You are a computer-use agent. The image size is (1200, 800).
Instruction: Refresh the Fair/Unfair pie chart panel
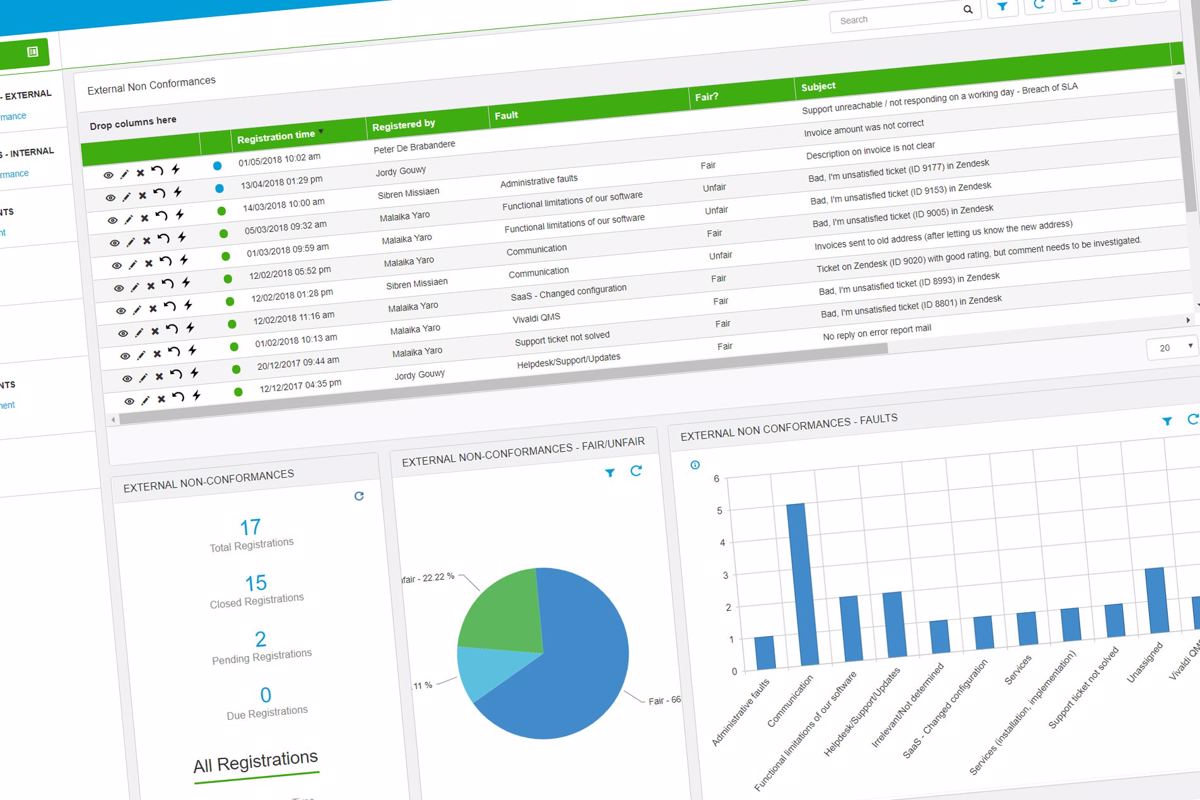636,471
